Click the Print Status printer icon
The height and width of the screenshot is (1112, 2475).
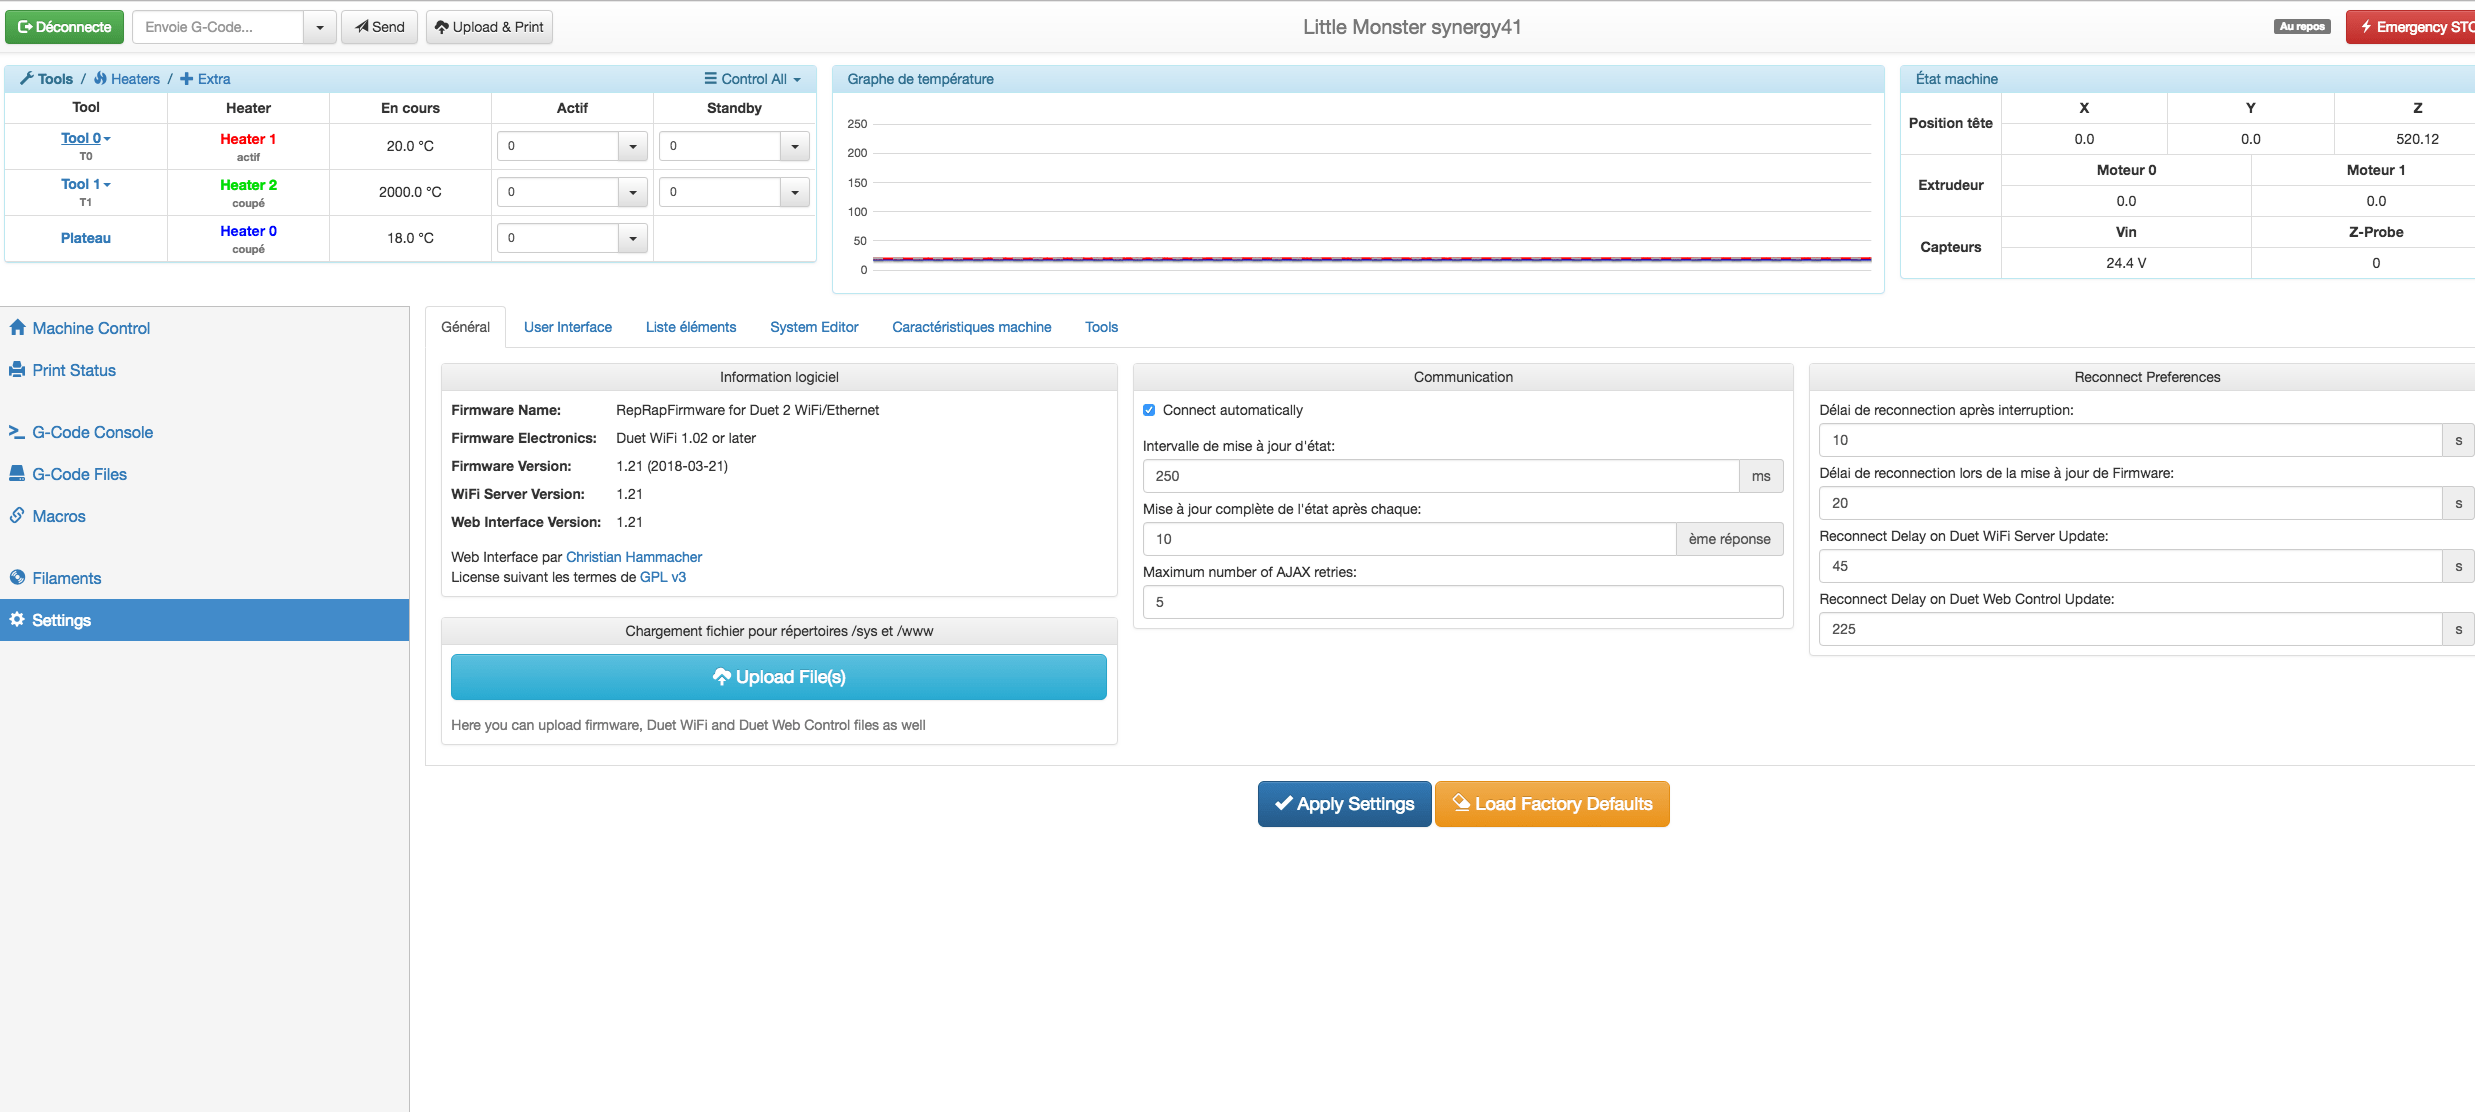coord(17,369)
